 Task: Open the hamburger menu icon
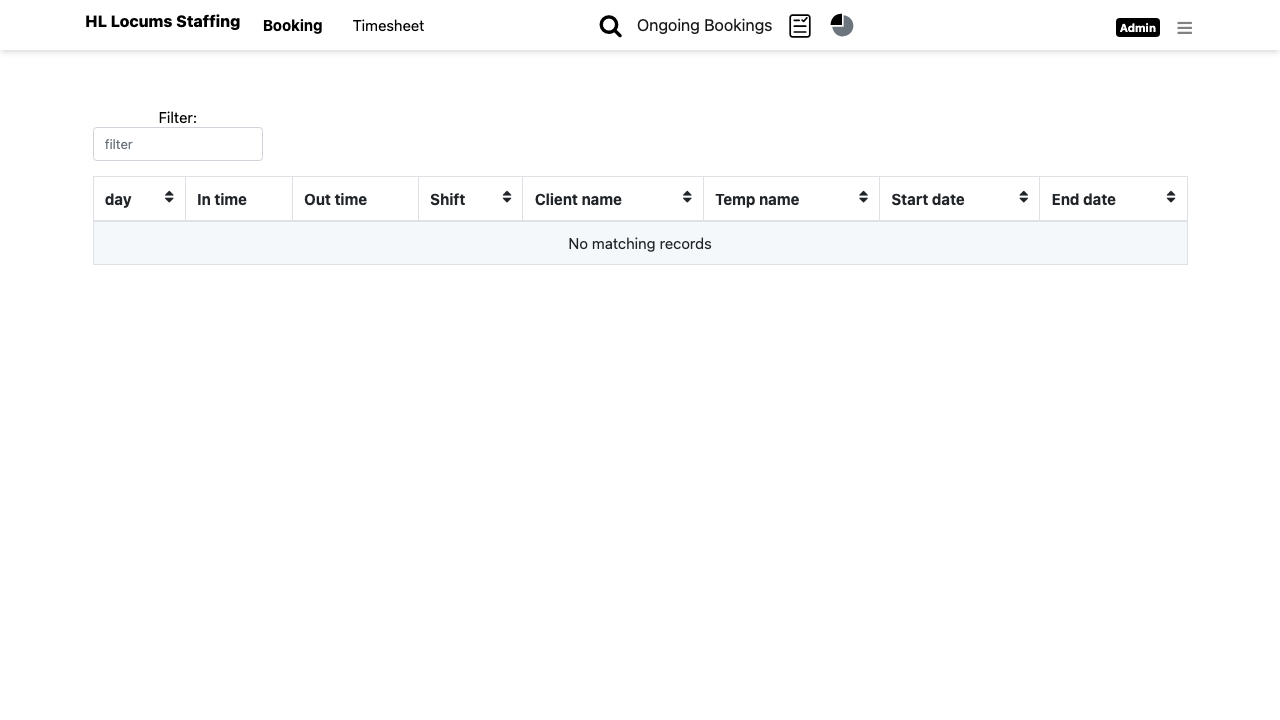pos(1185,28)
